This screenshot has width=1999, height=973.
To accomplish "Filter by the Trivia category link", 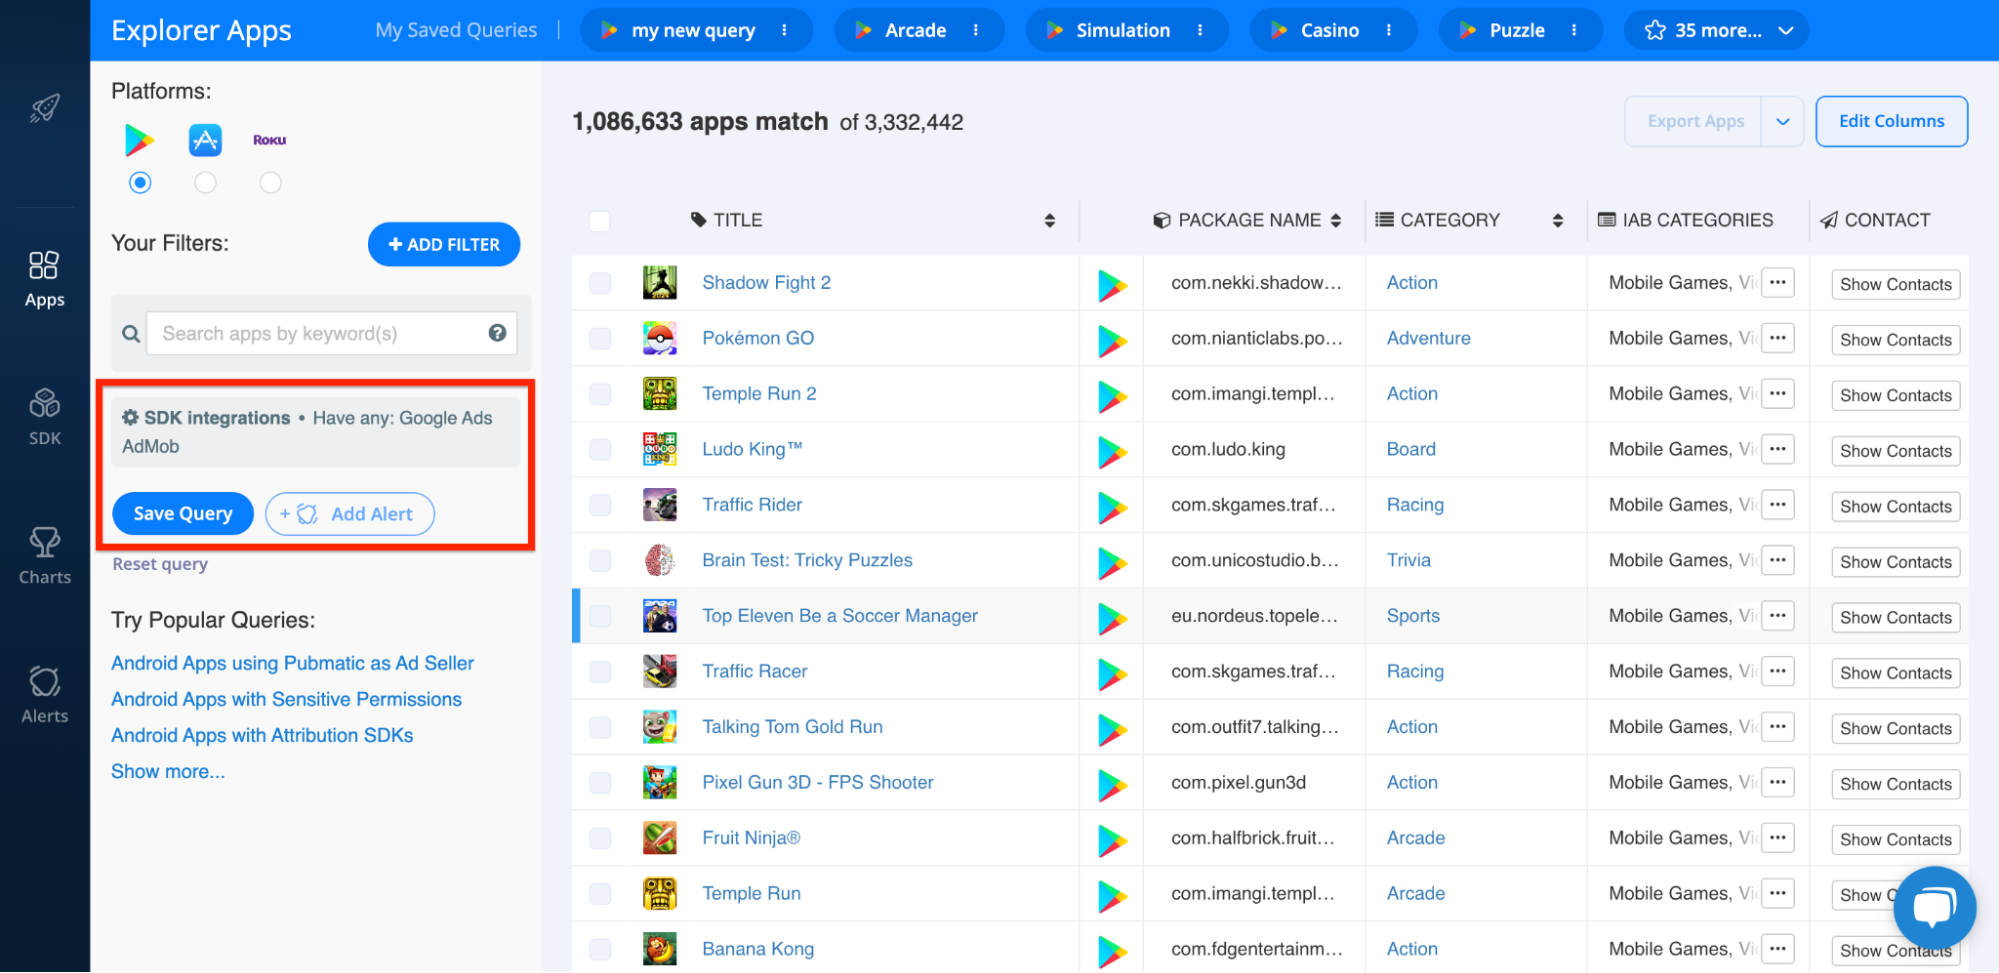I will (x=1408, y=561).
